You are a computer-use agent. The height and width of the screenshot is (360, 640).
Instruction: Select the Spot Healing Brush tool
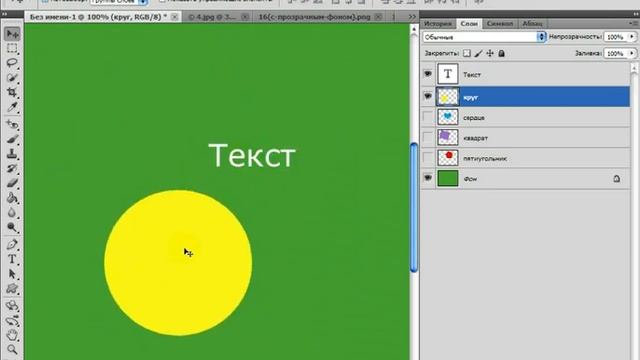pos(12,124)
